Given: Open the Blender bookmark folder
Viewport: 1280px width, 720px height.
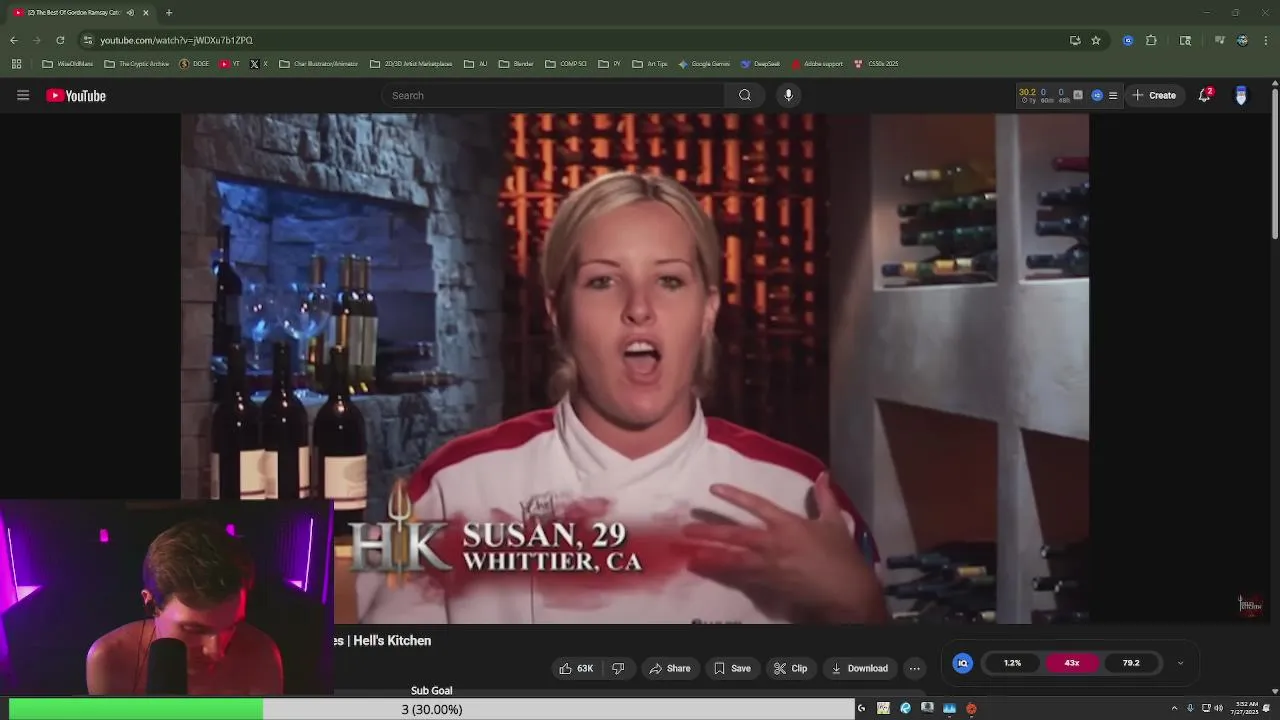Looking at the screenshot, I should (516, 64).
